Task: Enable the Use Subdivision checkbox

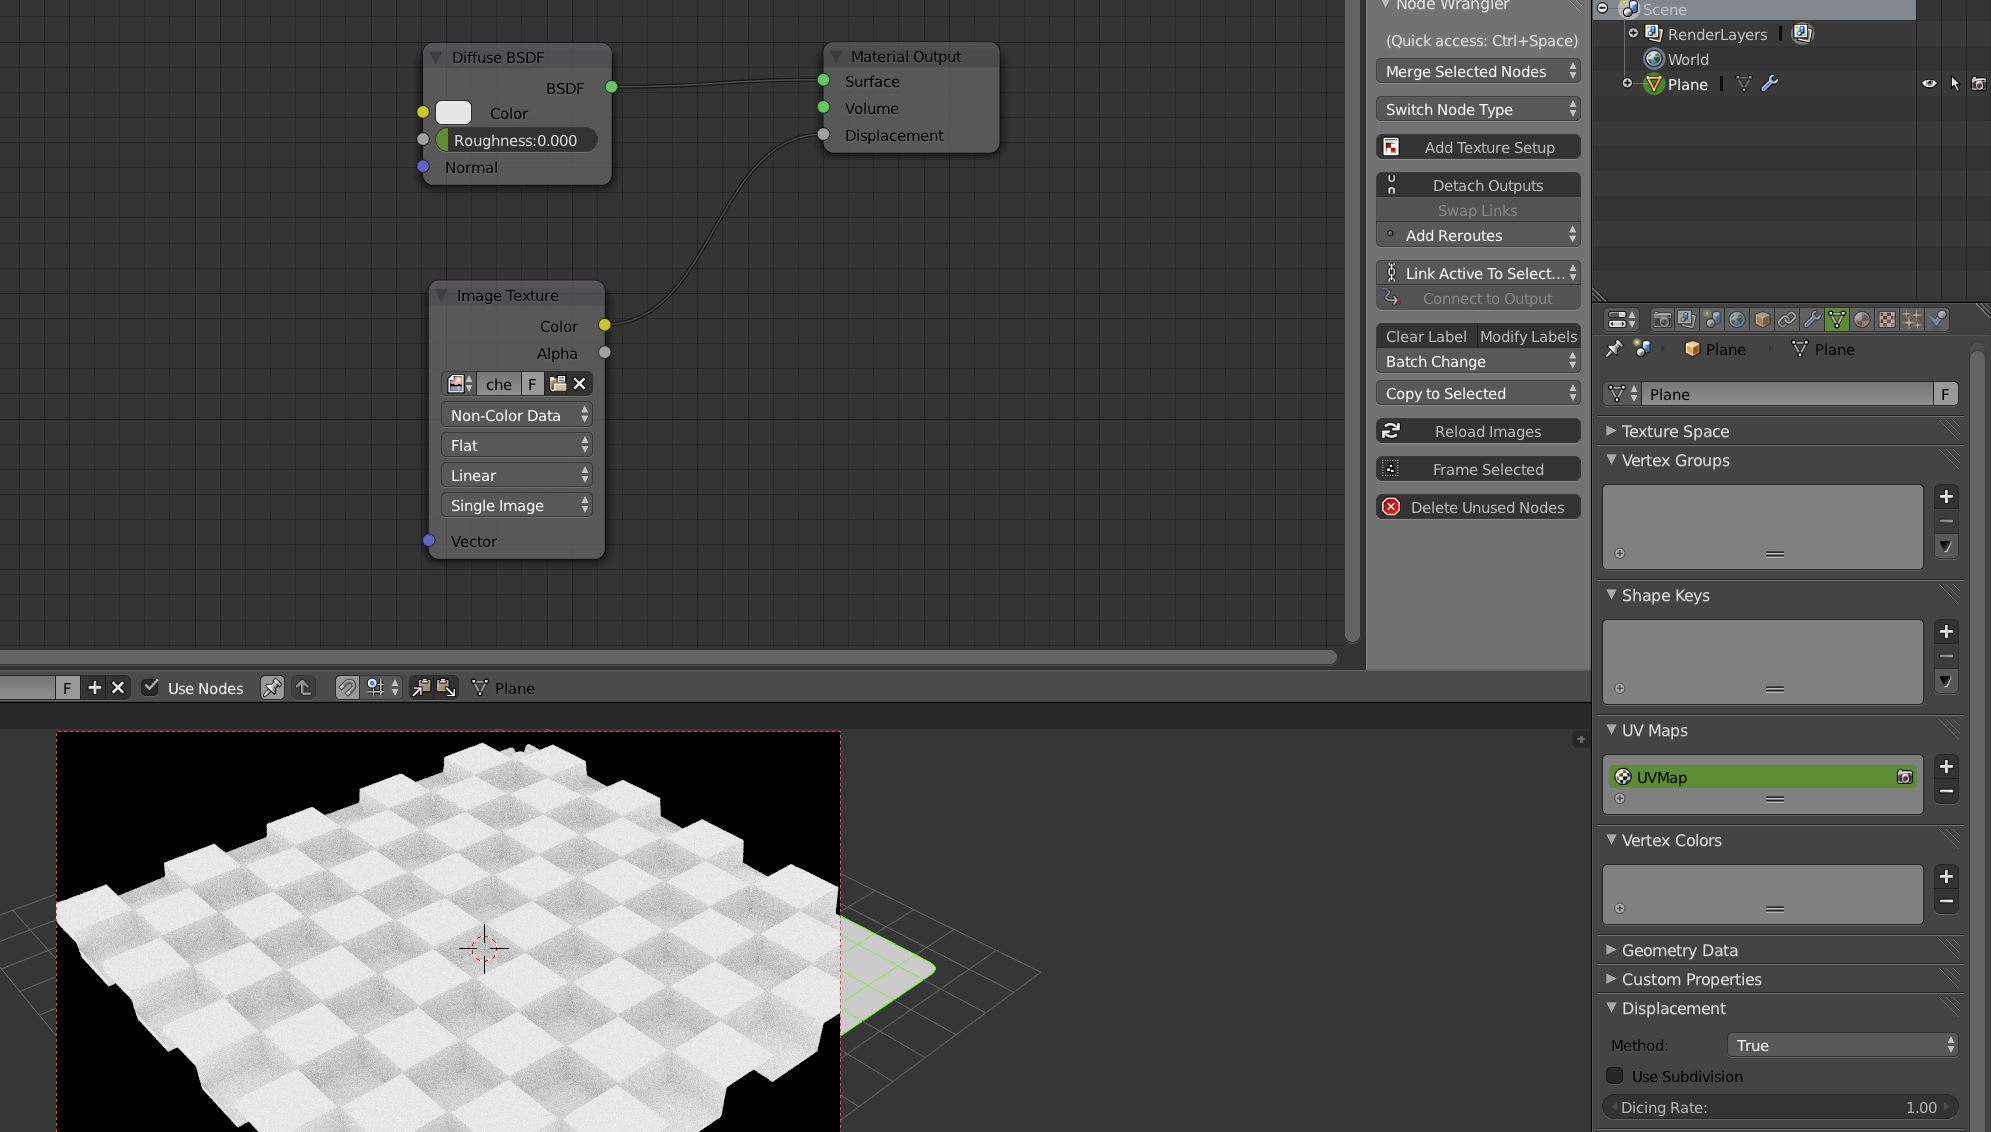Action: point(1615,1076)
